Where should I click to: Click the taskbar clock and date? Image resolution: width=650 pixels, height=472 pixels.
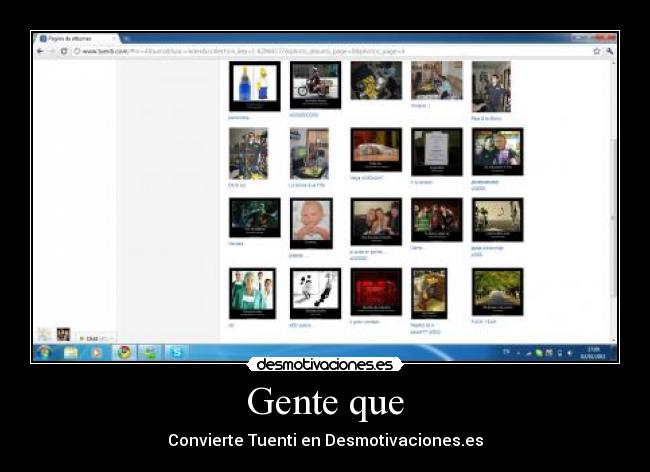tap(593, 353)
